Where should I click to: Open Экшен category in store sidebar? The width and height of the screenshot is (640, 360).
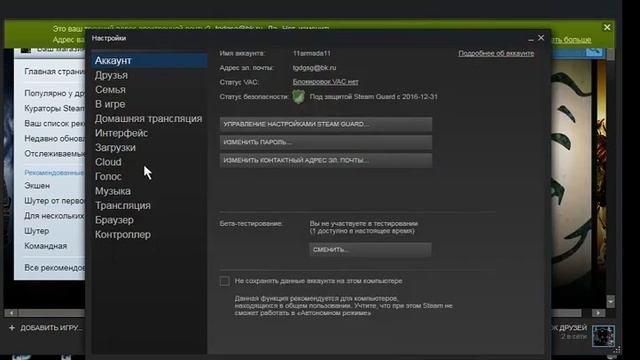tap(37, 186)
